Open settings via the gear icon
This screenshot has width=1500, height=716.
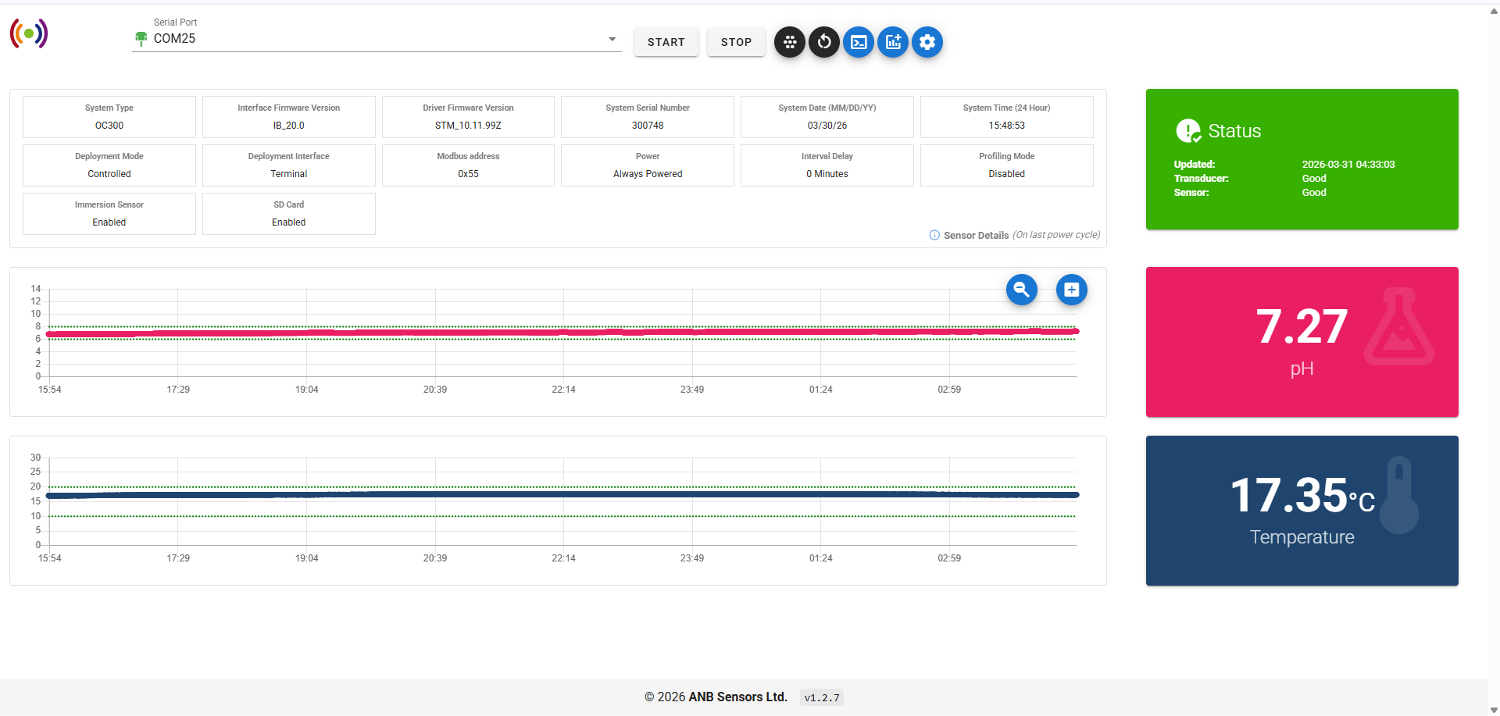(x=927, y=42)
